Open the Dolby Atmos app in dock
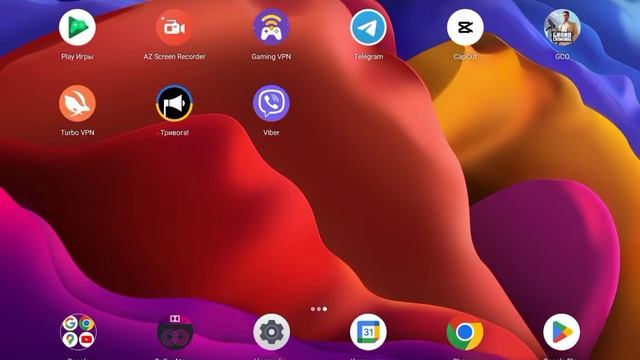The image size is (640, 360). [175, 332]
